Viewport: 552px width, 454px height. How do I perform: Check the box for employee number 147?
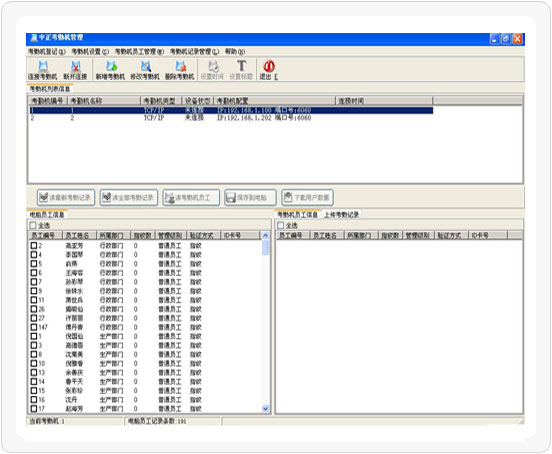[34, 327]
